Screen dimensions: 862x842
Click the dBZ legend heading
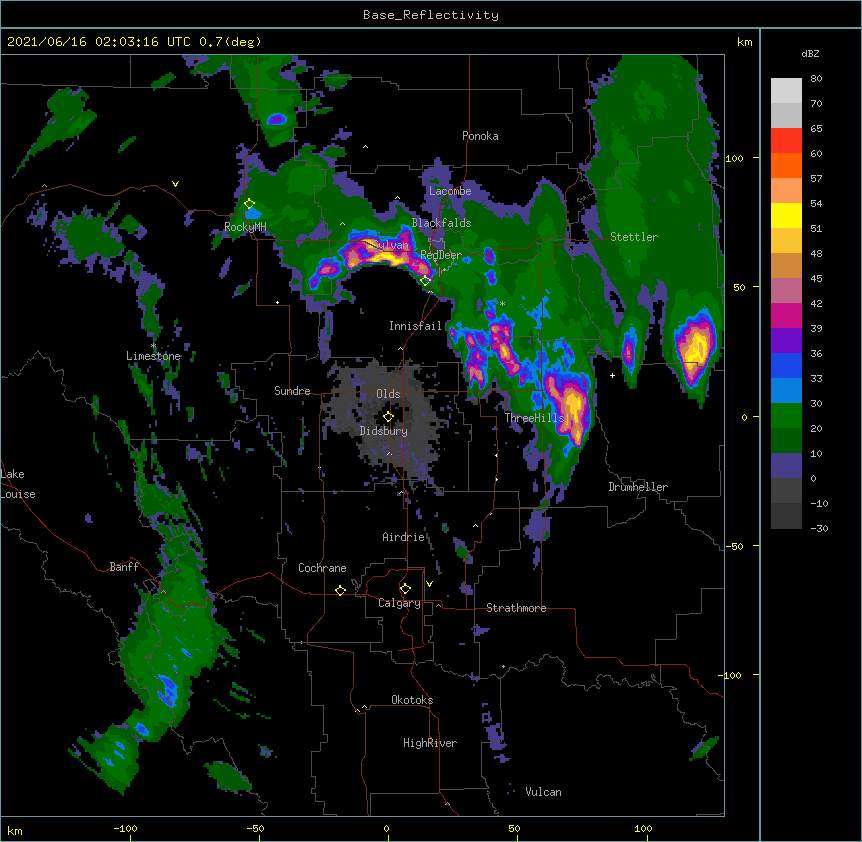coord(810,53)
